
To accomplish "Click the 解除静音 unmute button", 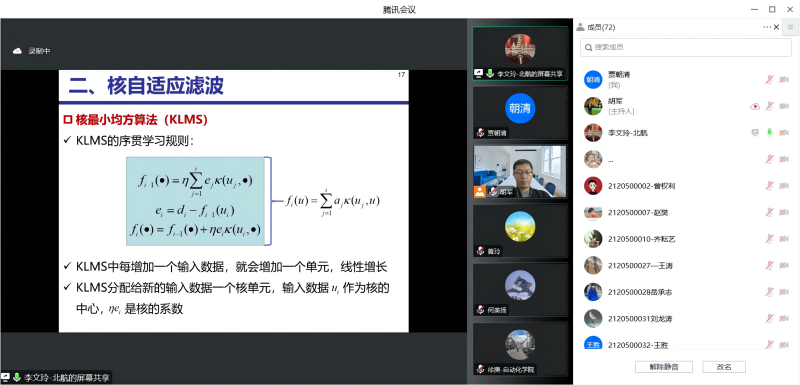I will click(x=663, y=367).
